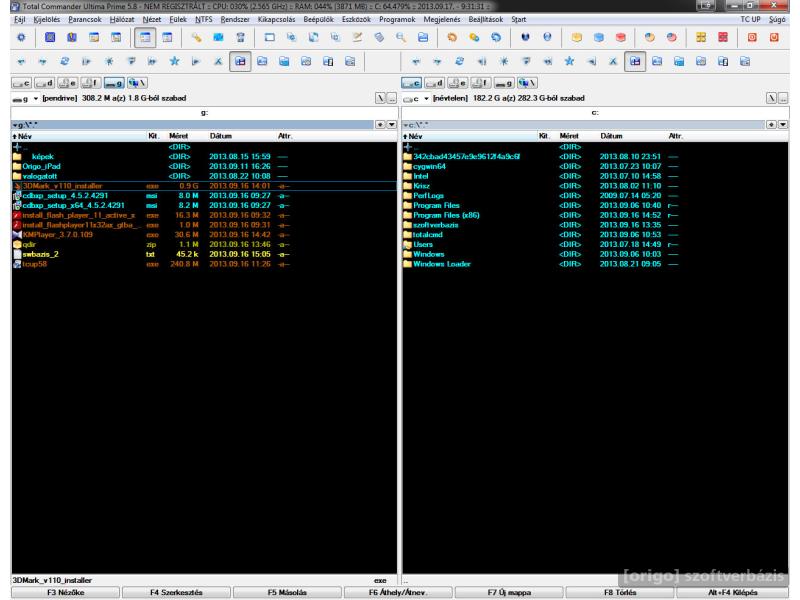The height and width of the screenshot is (600, 800).
Task: Click the F3 Nézőke button
Action: coord(65,592)
